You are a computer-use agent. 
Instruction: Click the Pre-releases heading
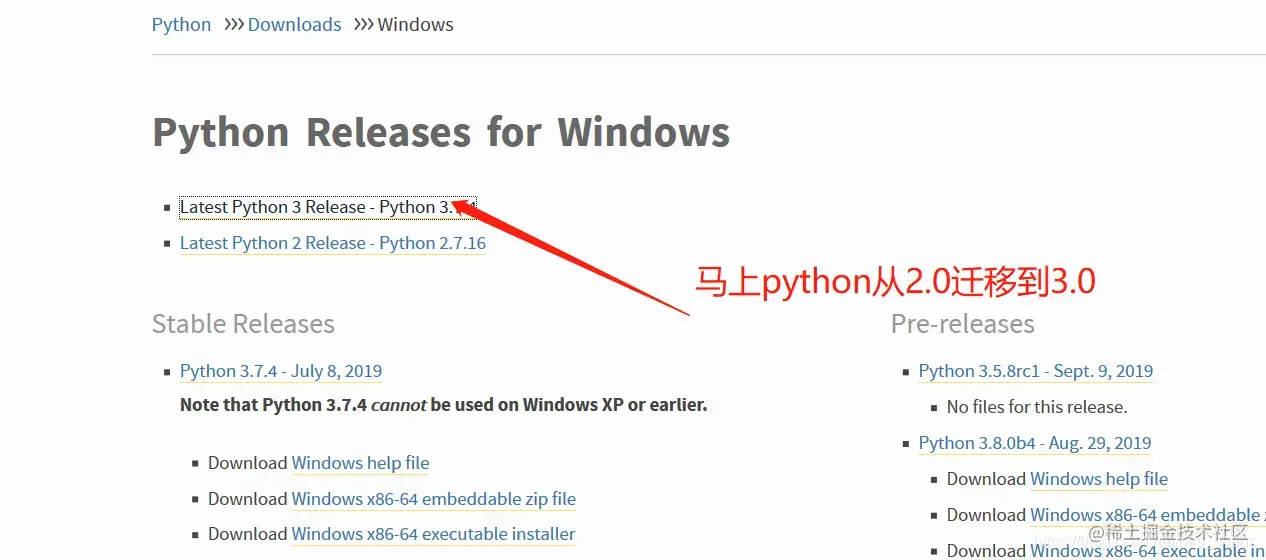(963, 324)
